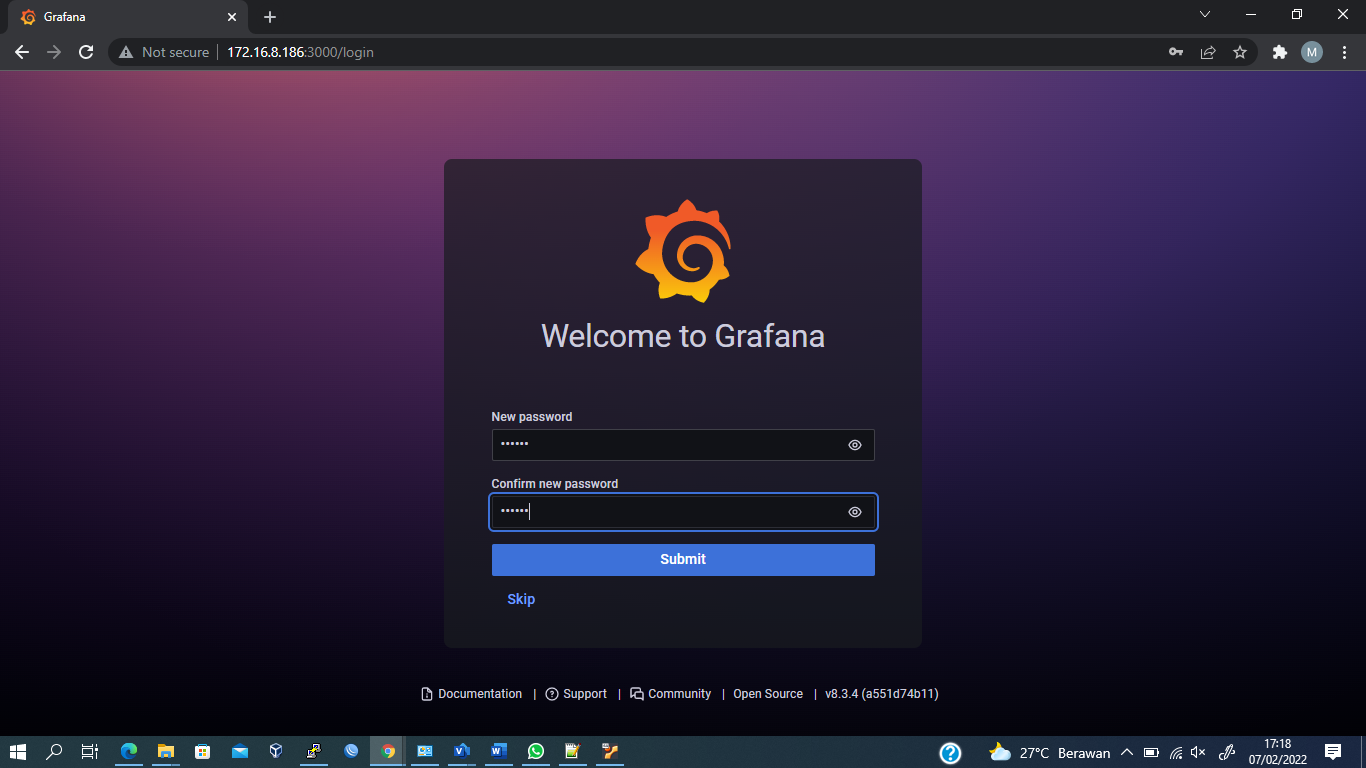Click the battery status tray icon
1366x768 pixels.
coord(1151,752)
